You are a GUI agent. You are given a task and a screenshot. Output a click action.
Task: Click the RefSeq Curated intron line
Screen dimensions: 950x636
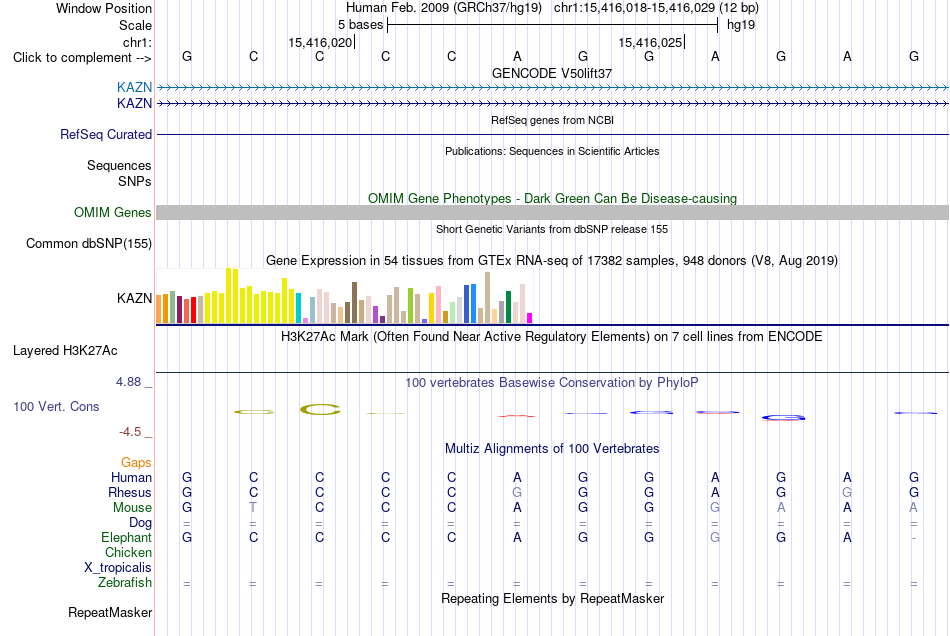click(x=552, y=134)
